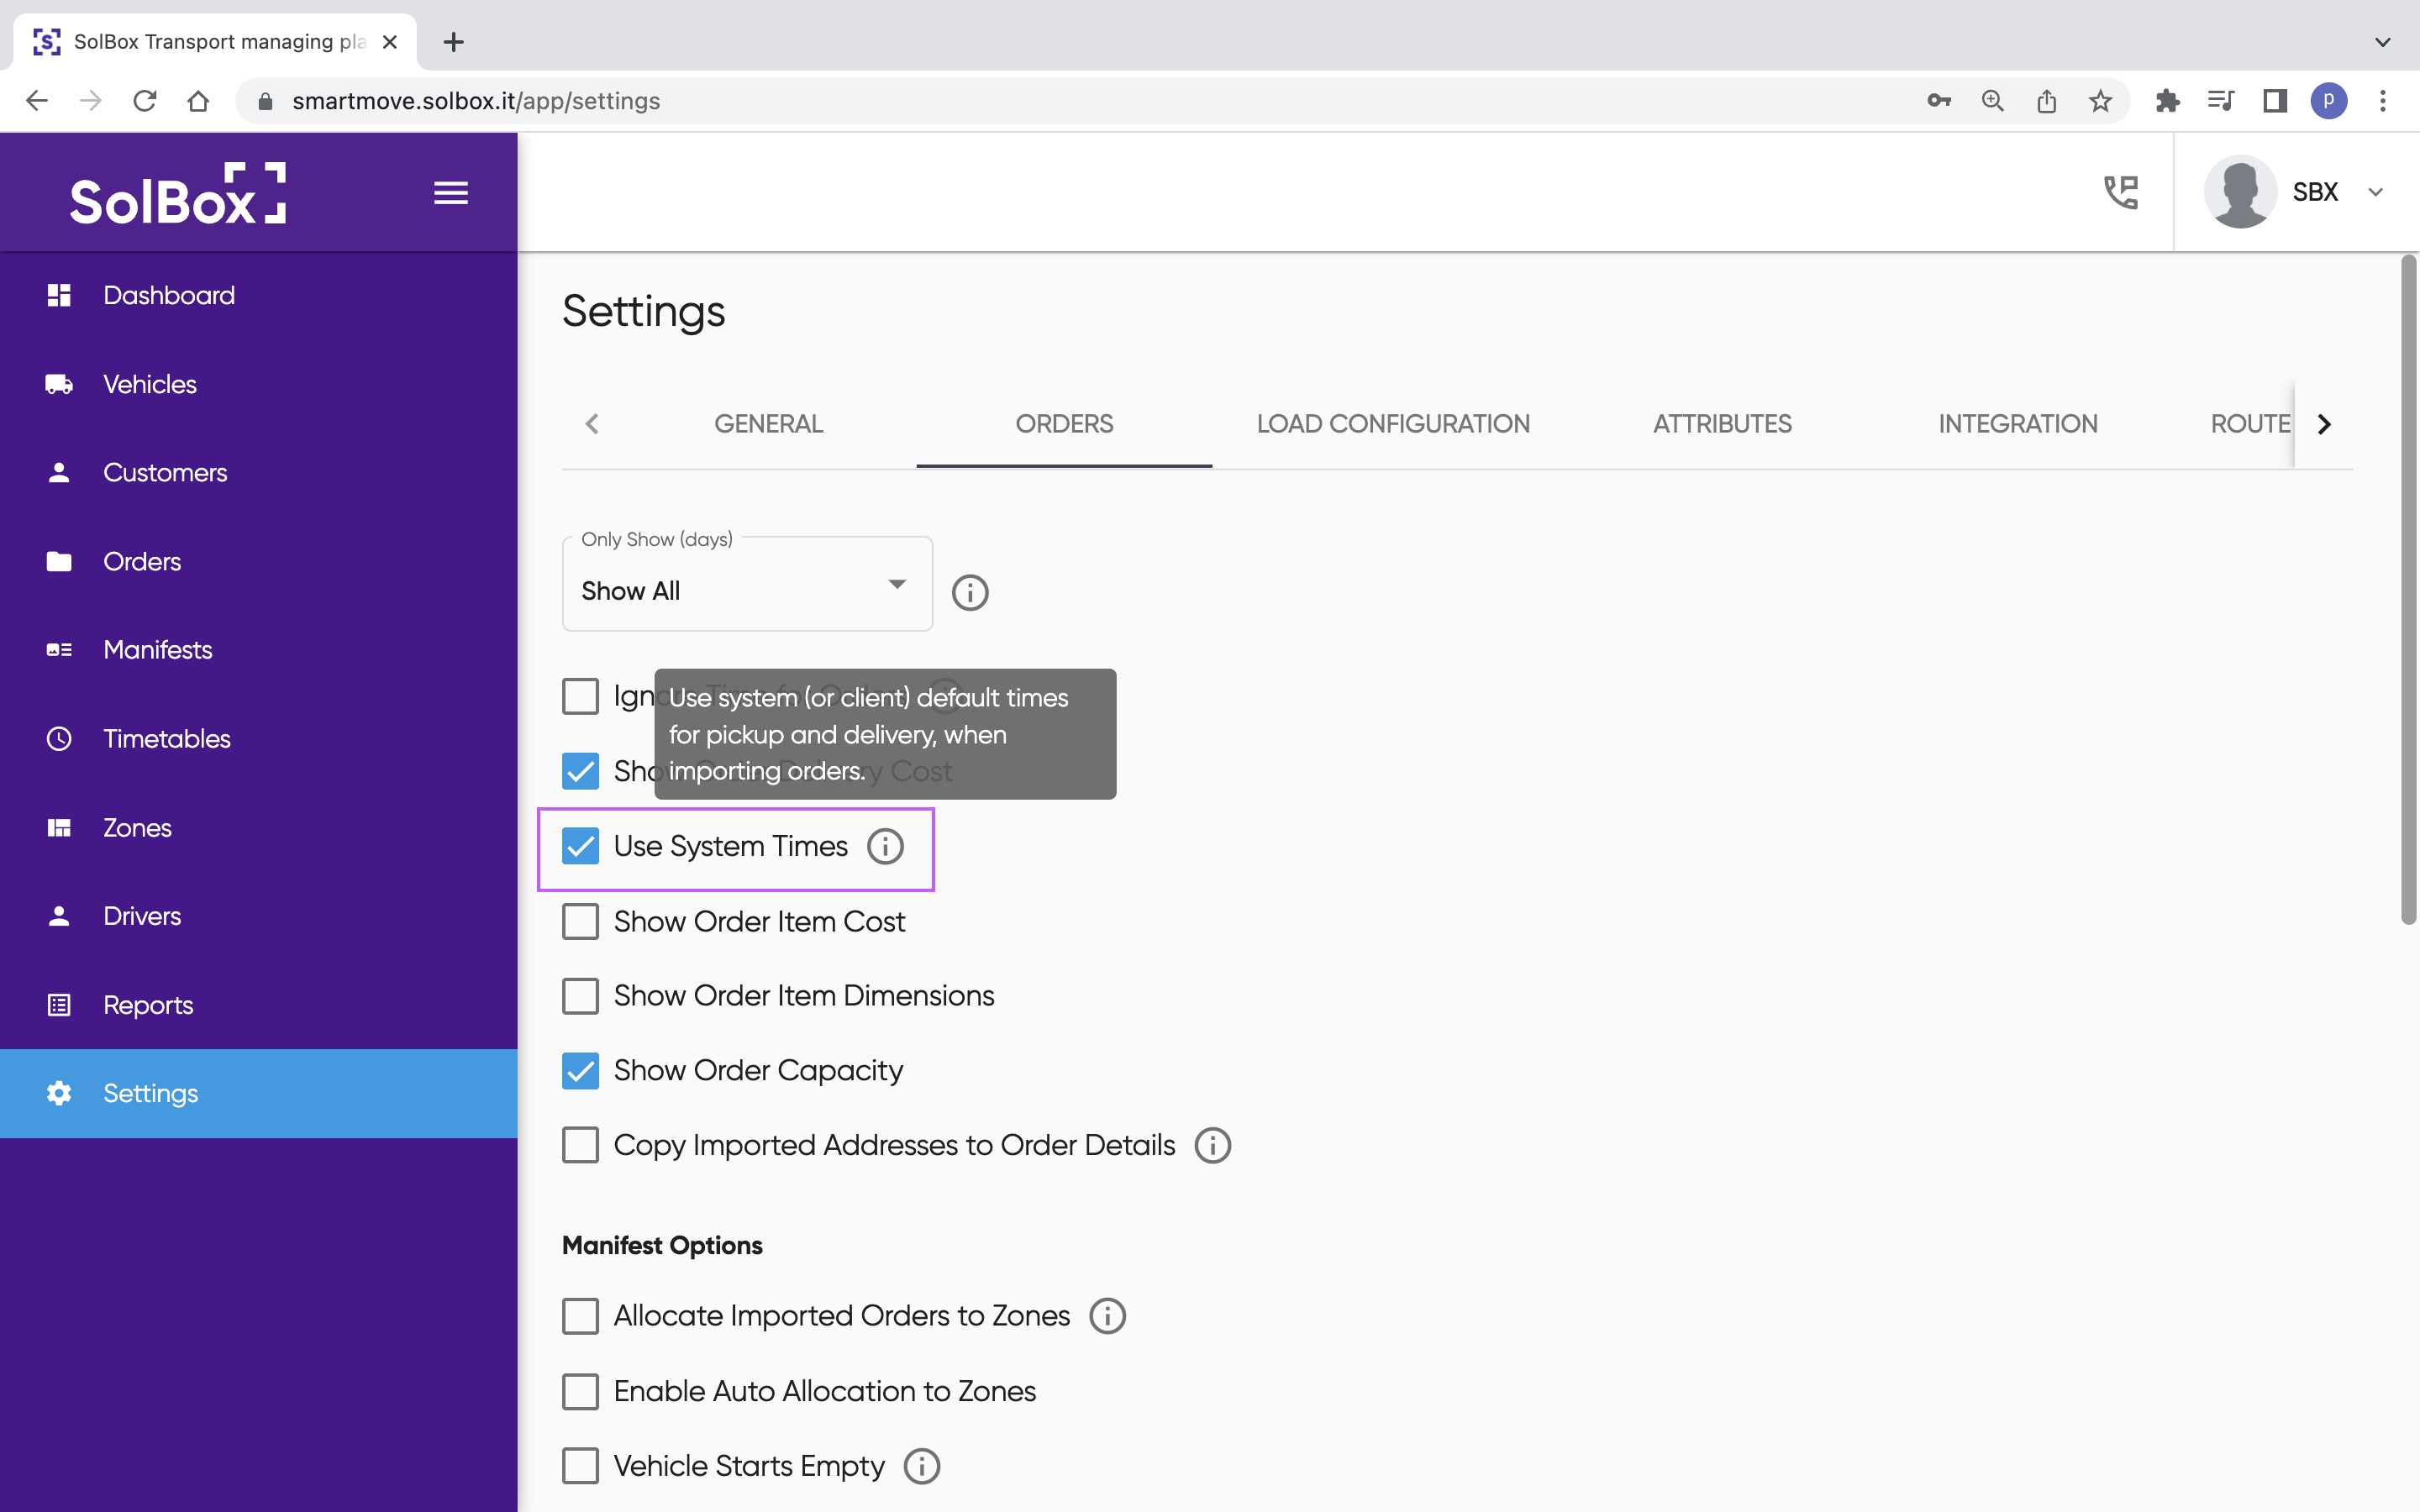Click the Vehicles truck icon
This screenshot has height=1512, width=2420.
[x=59, y=384]
